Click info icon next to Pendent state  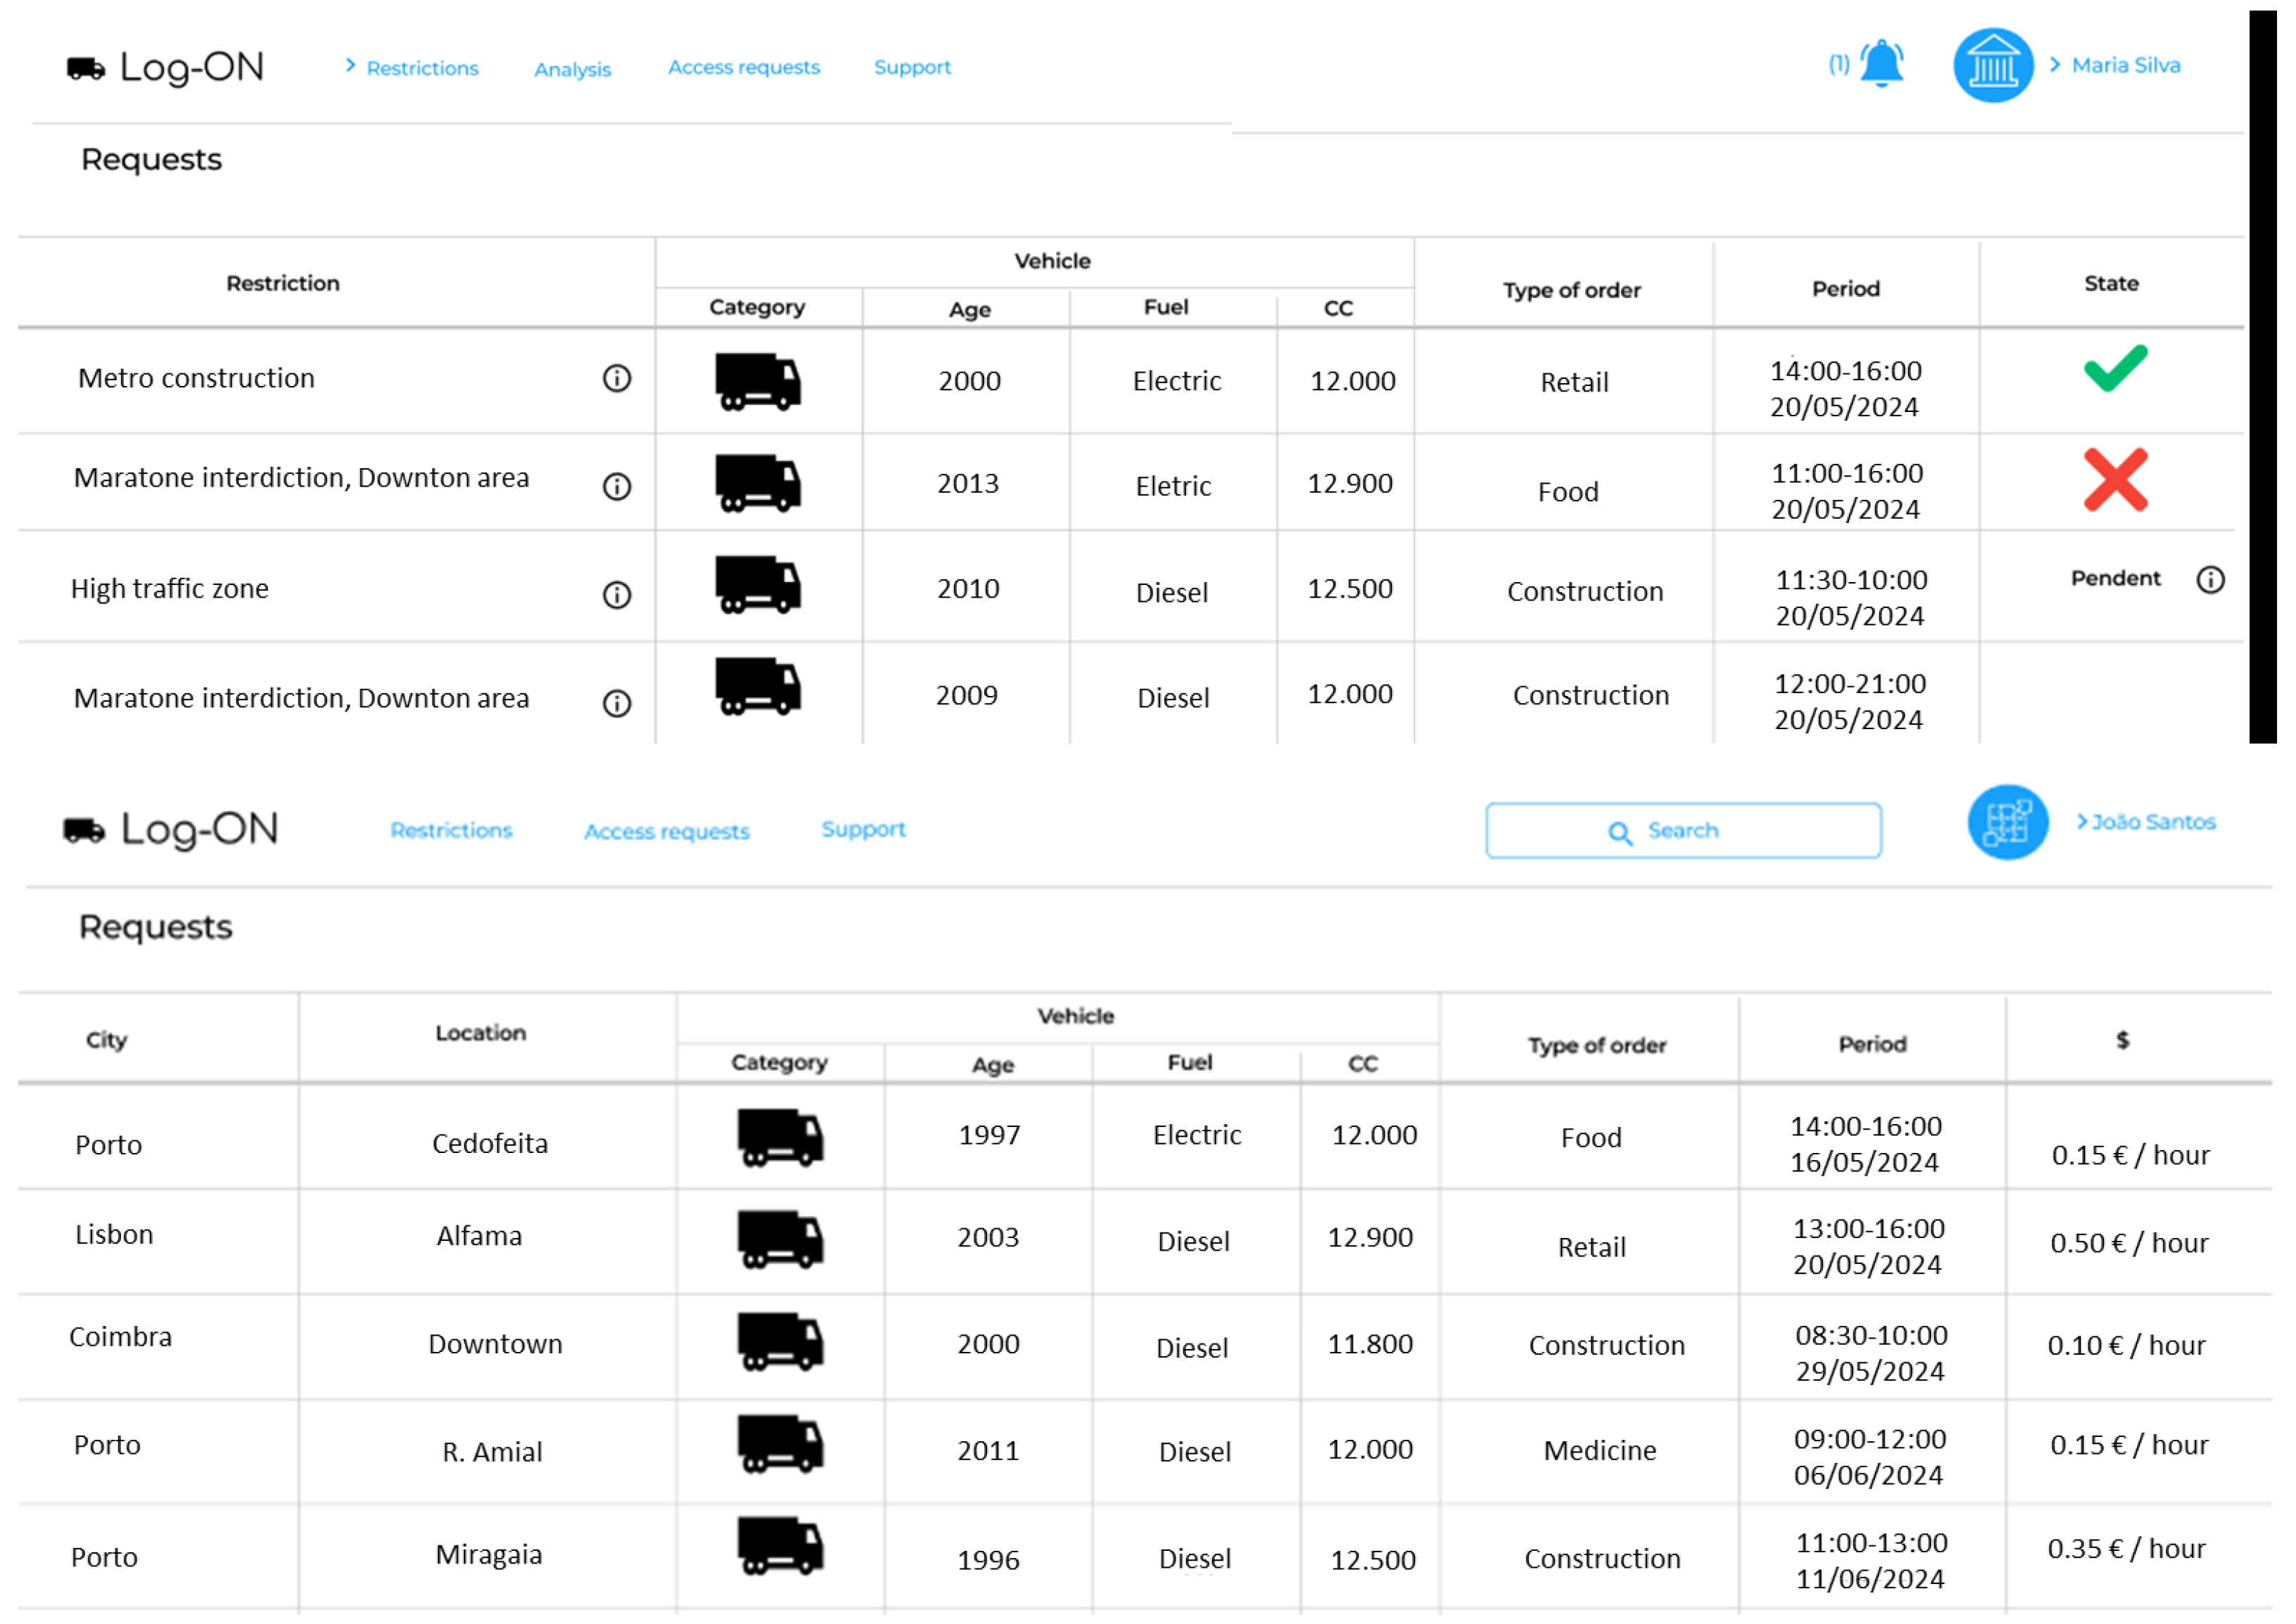(2210, 580)
